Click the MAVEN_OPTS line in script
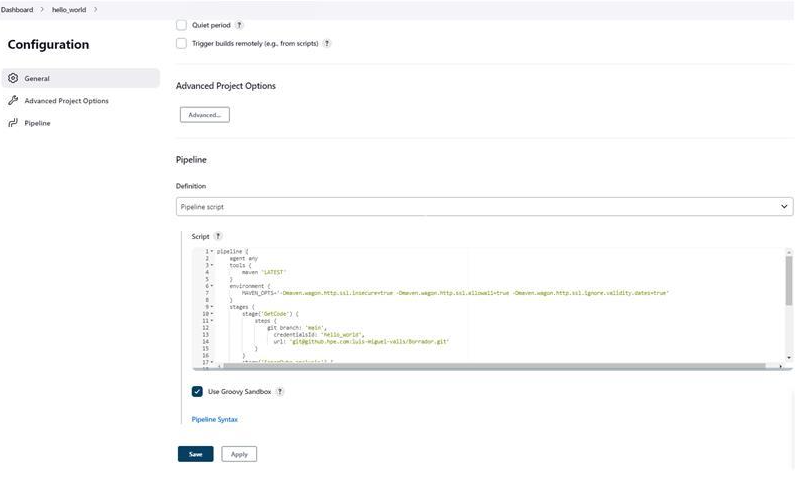Image resolution: width=800 pixels, height=482 pixels. 455,293
